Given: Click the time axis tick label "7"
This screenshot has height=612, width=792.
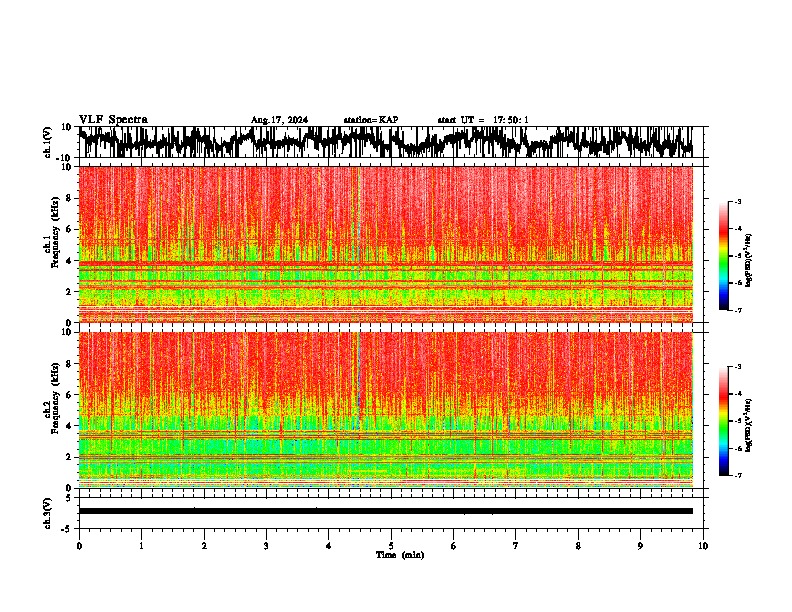Looking at the screenshot, I should pyautogui.click(x=516, y=546).
